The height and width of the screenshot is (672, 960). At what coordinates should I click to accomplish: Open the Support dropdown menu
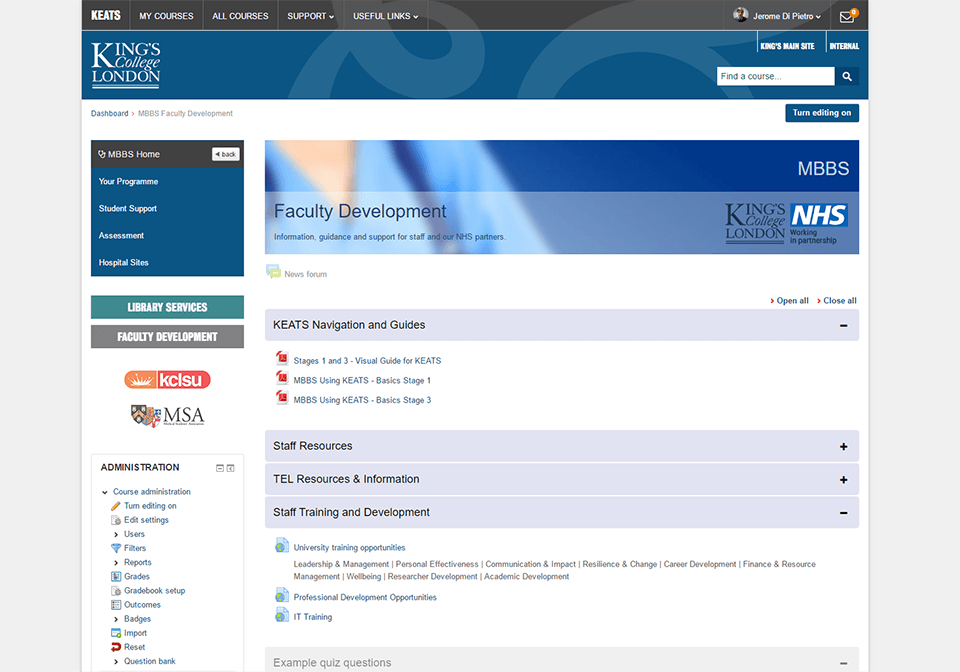pyautogui.click(x=310, y=16)
